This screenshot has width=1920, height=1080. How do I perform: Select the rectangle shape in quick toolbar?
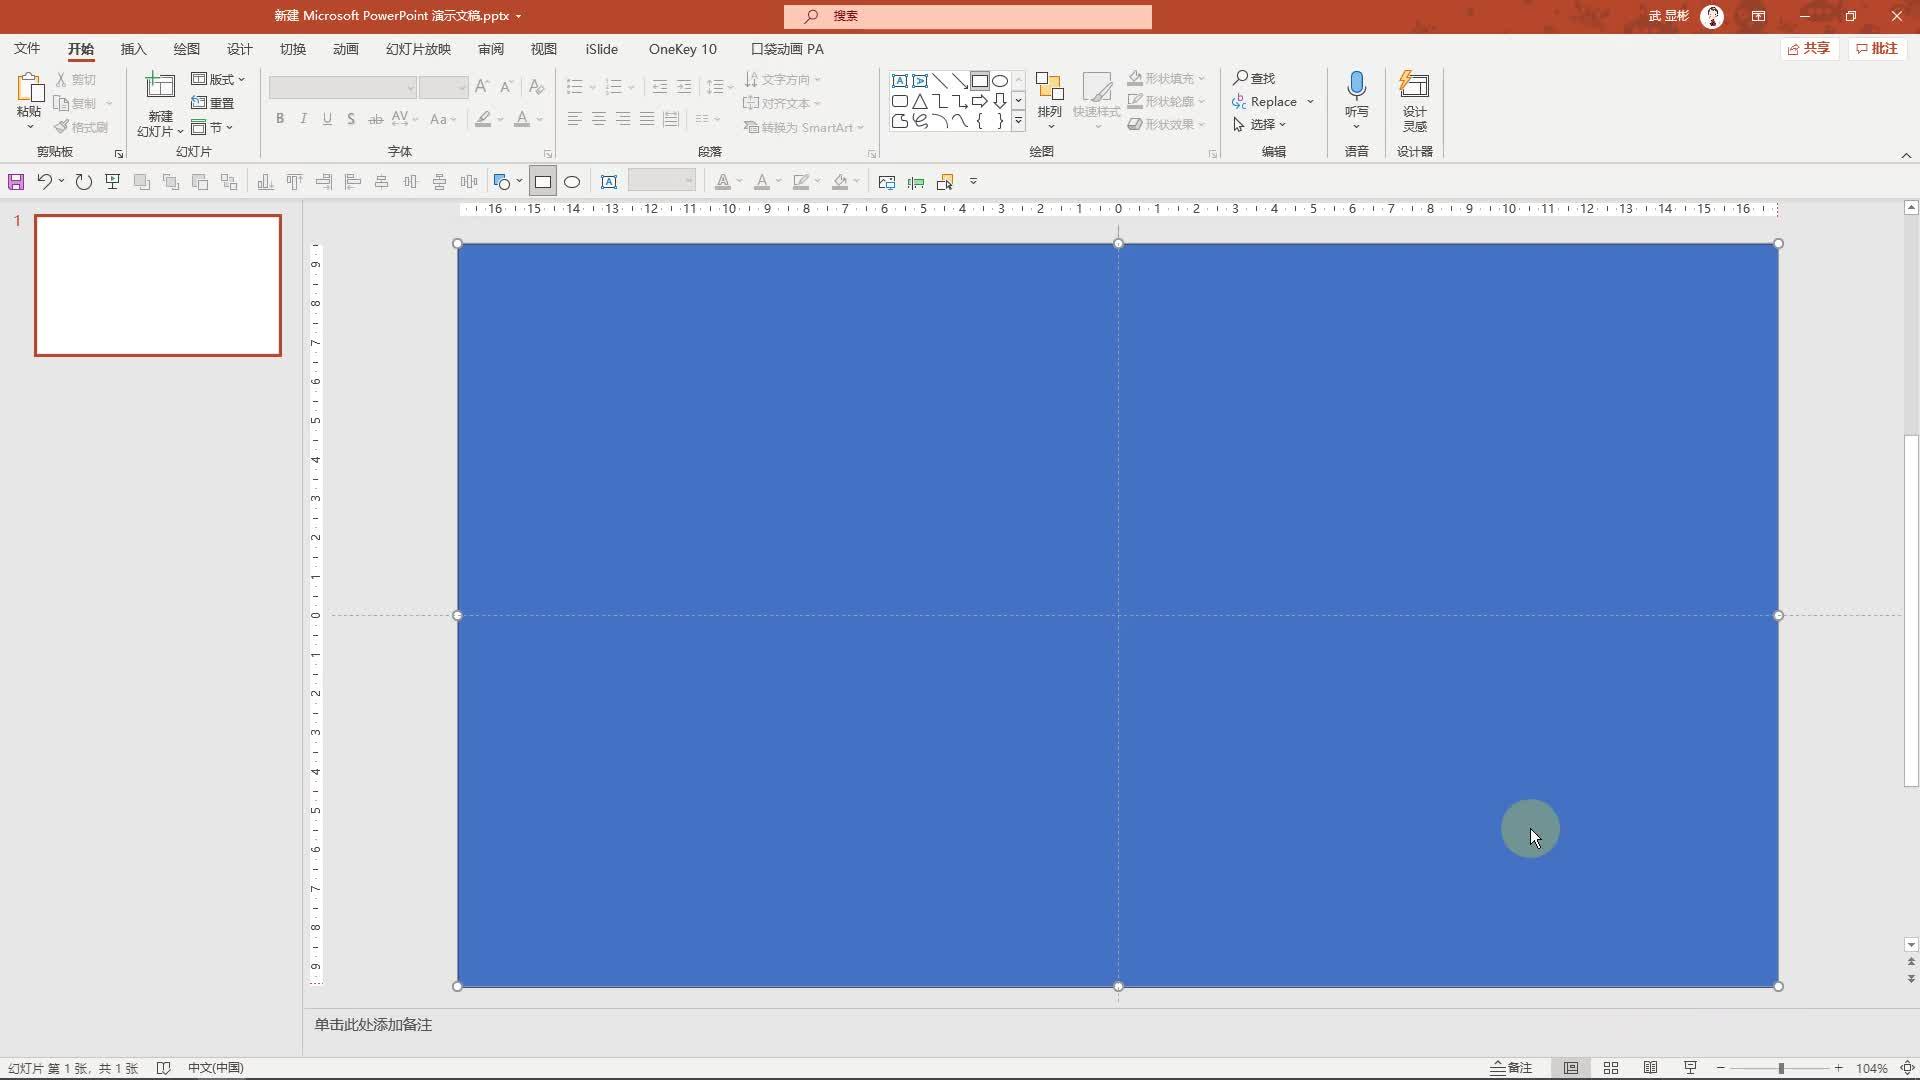coord(543,182)
